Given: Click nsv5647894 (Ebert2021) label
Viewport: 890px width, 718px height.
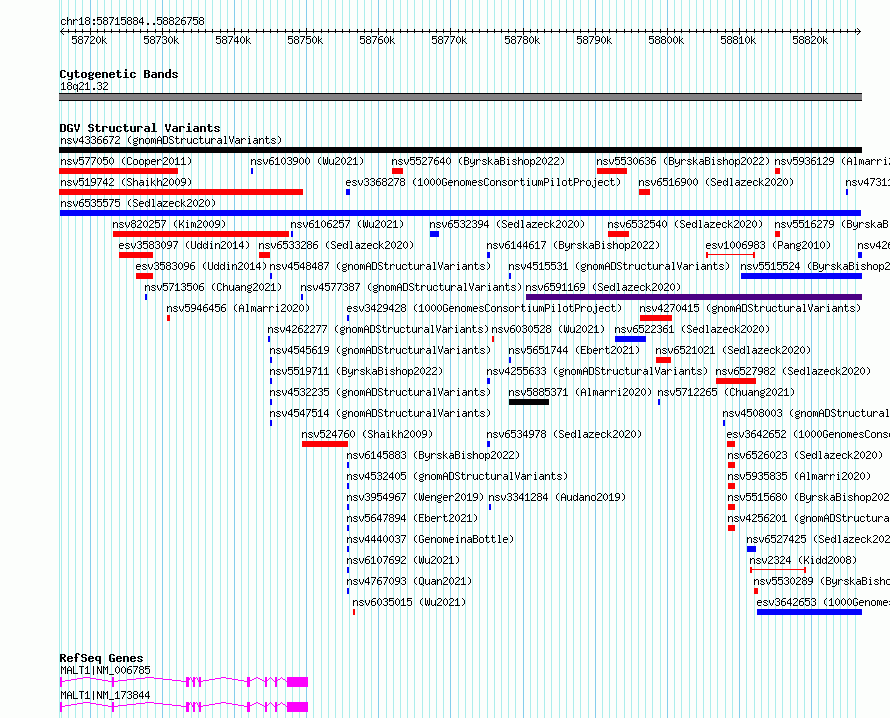Looking at the screenshot, I should coord(413,518).
